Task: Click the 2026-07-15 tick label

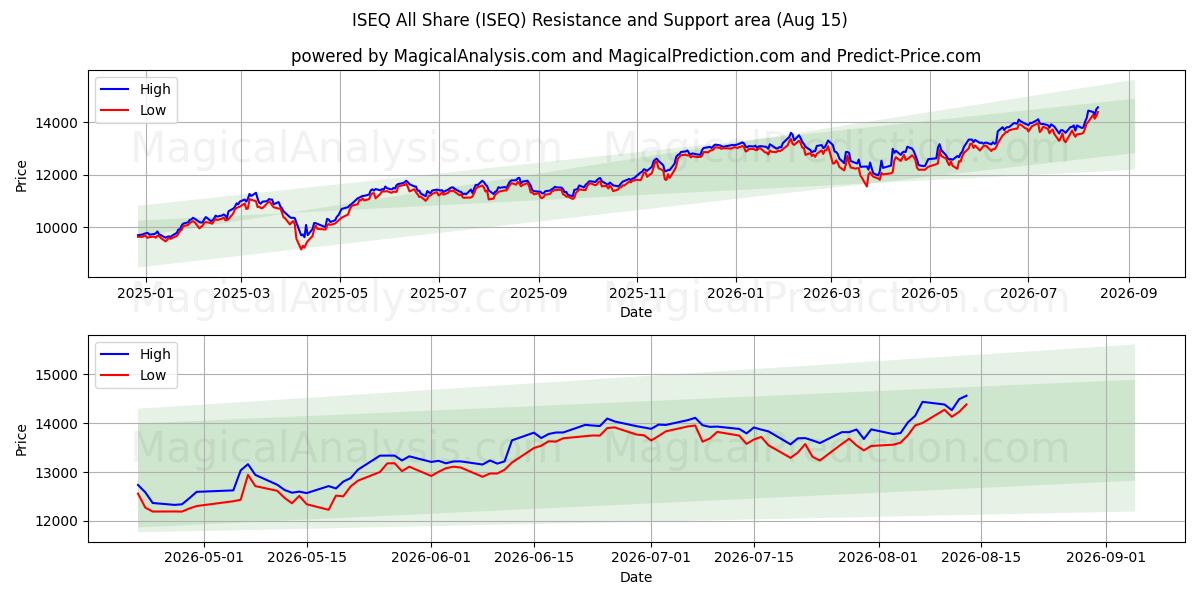Action: pos(753,558)
